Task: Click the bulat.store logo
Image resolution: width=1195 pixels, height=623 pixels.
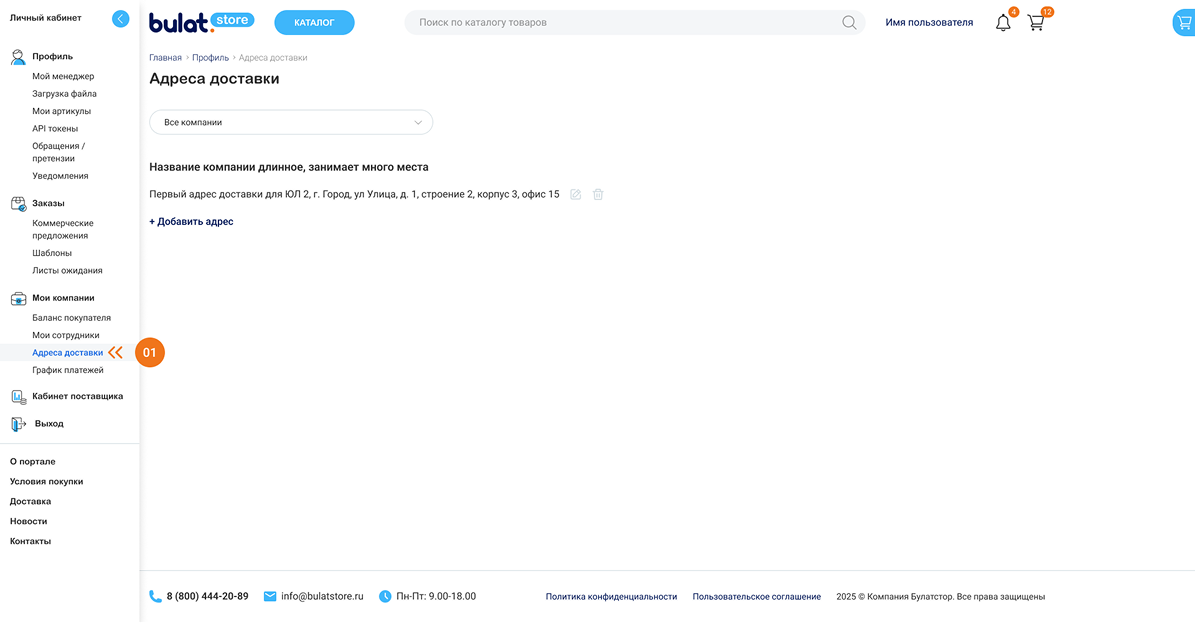Action: (x=201, y=22)
